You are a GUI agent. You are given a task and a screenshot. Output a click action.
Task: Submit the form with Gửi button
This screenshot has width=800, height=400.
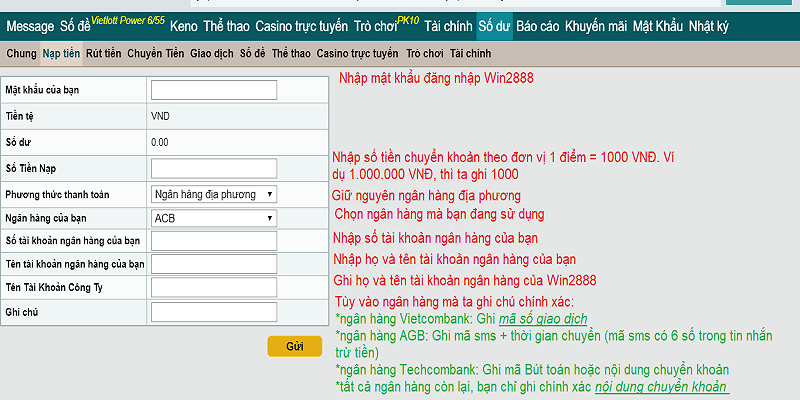(295, 346)
